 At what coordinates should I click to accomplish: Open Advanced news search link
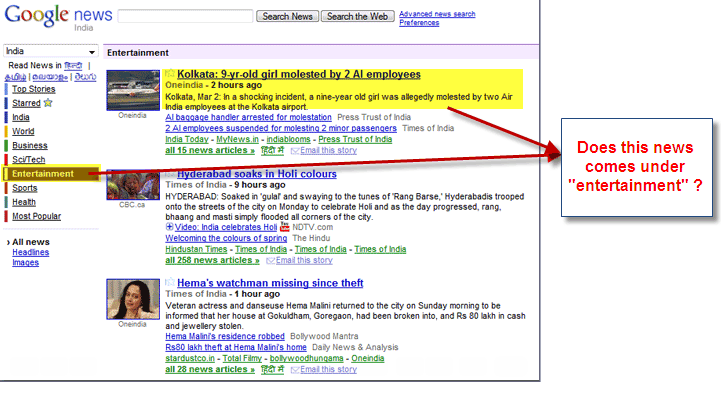tap(437, 14)
